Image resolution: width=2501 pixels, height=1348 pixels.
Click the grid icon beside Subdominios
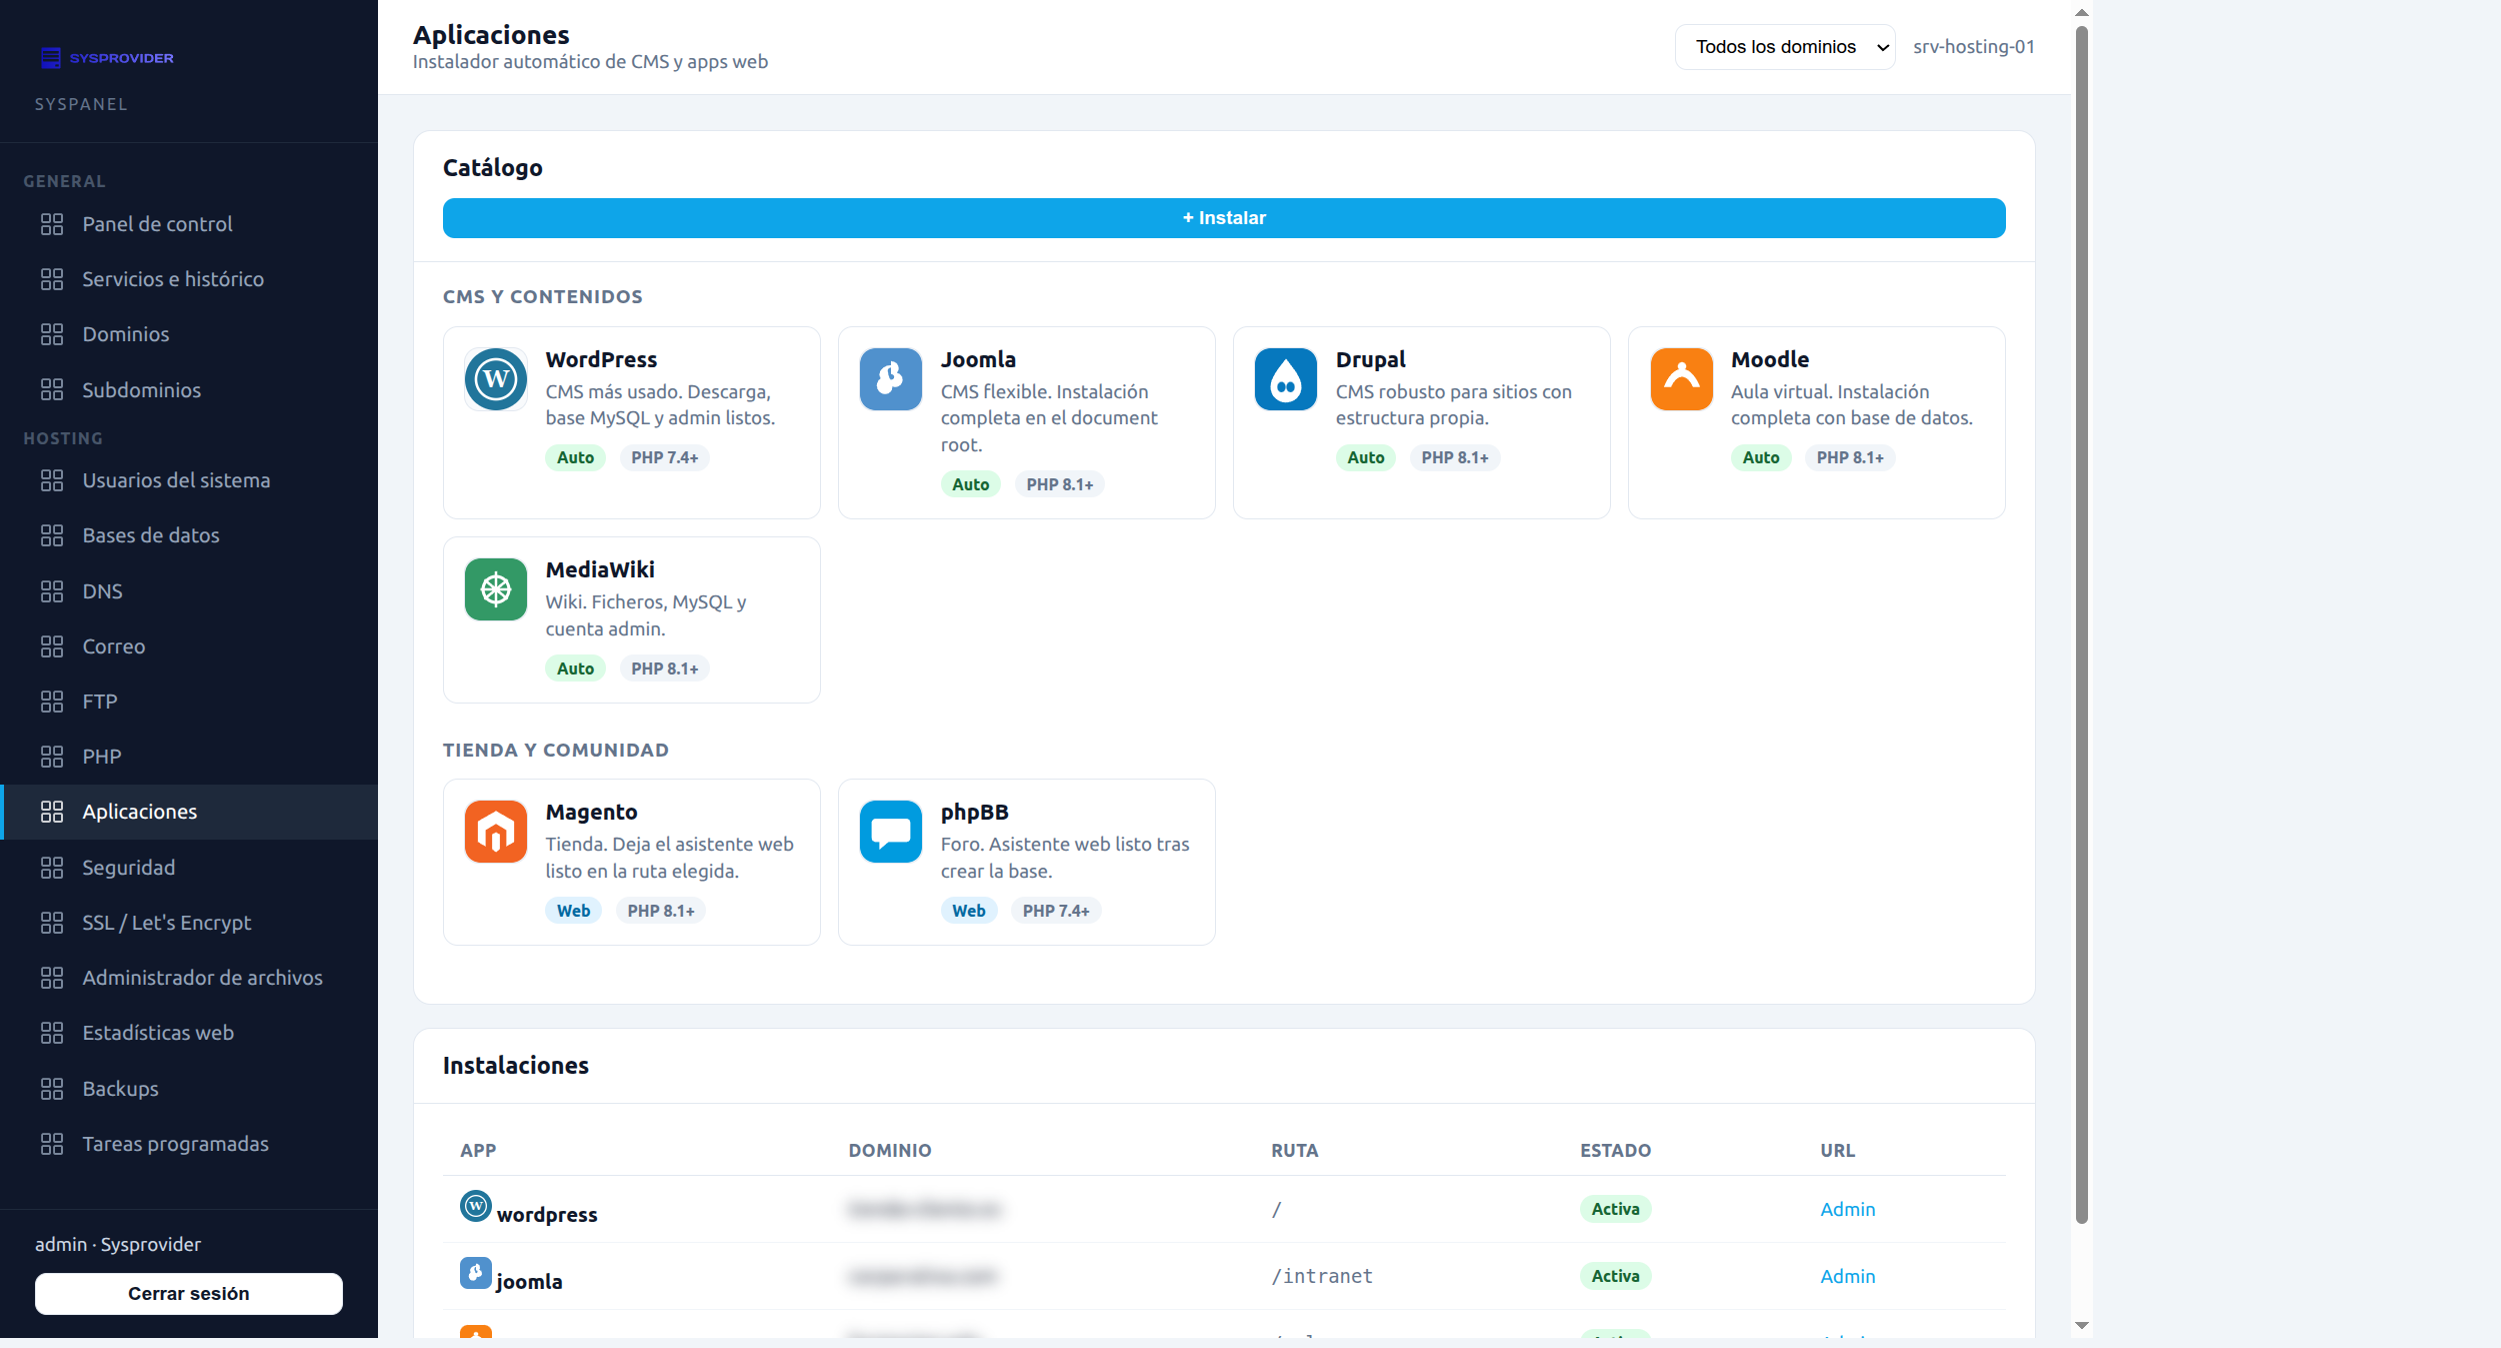click(x=52, y=390)
